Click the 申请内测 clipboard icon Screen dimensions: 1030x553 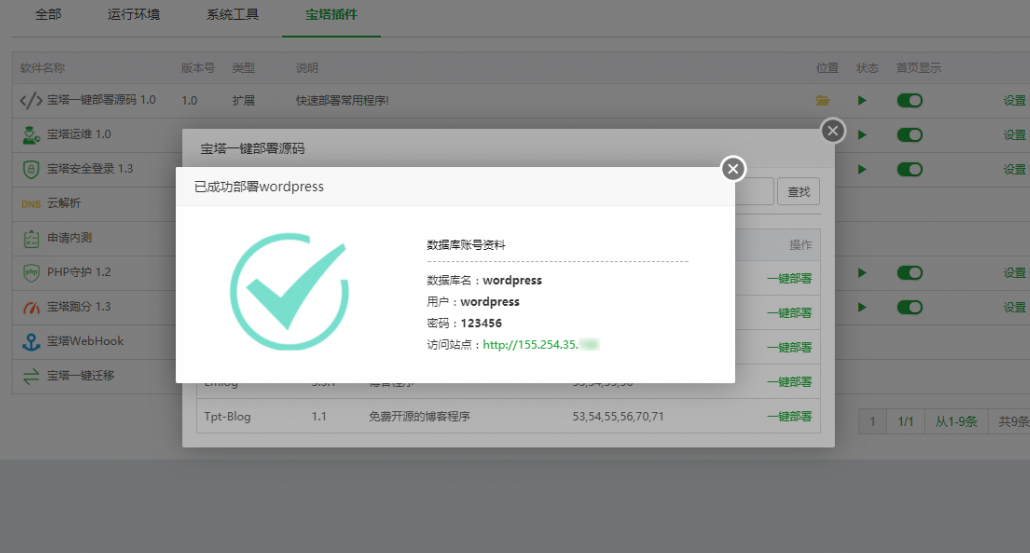(x=31, y=238)
